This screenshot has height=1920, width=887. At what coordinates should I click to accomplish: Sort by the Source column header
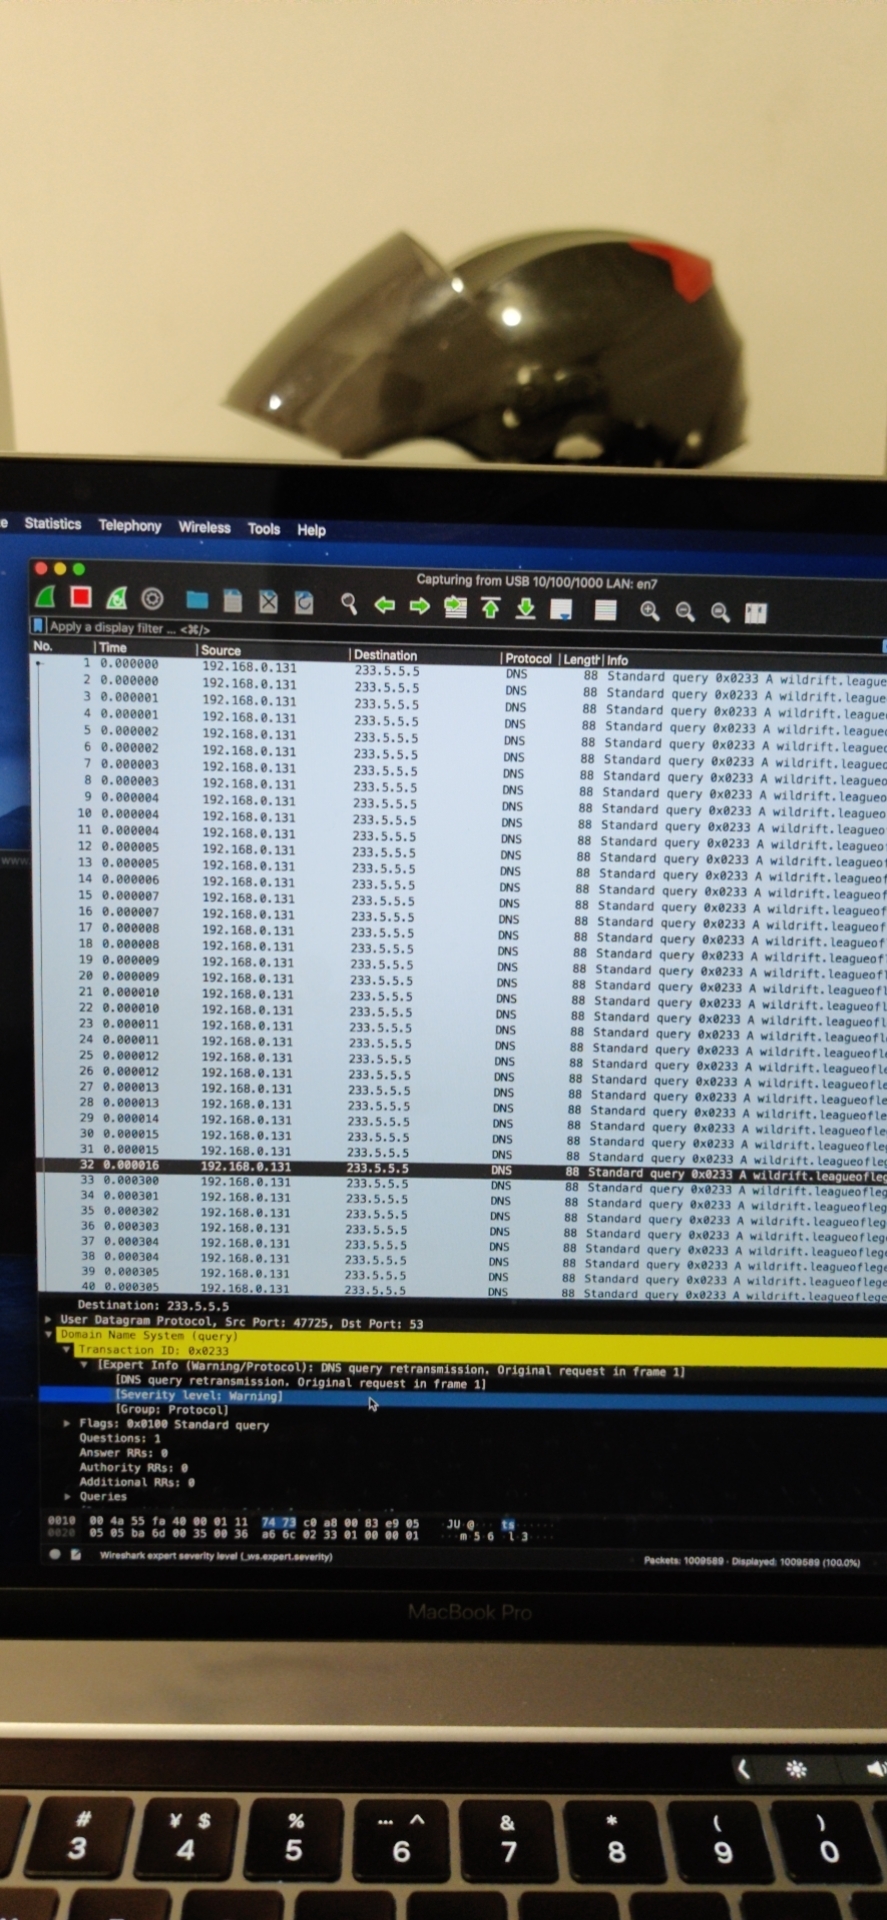[221, 649]
